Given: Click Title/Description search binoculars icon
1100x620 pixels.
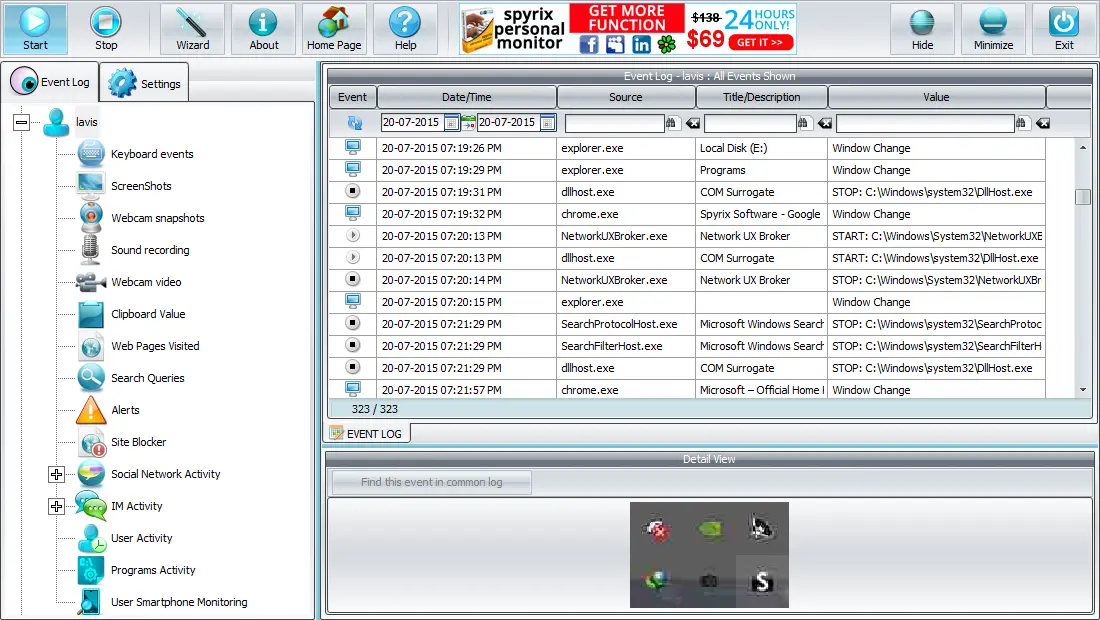Looking at the screenshot, I should pyautogui.click(x=803, y=123).
